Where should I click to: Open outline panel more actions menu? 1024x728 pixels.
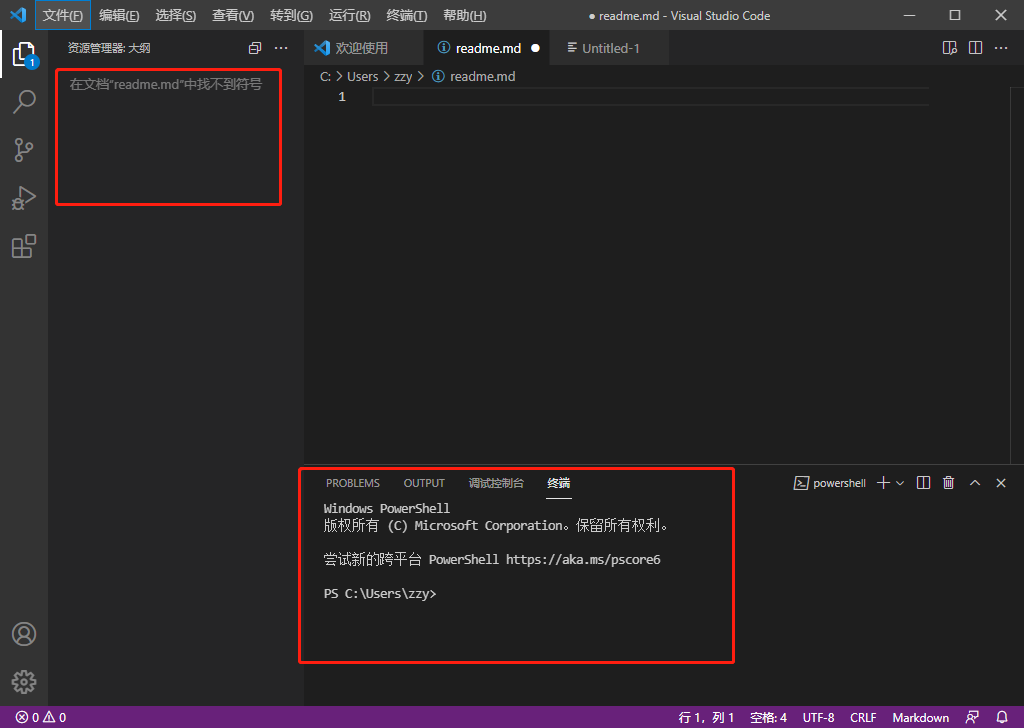(281, 48)
